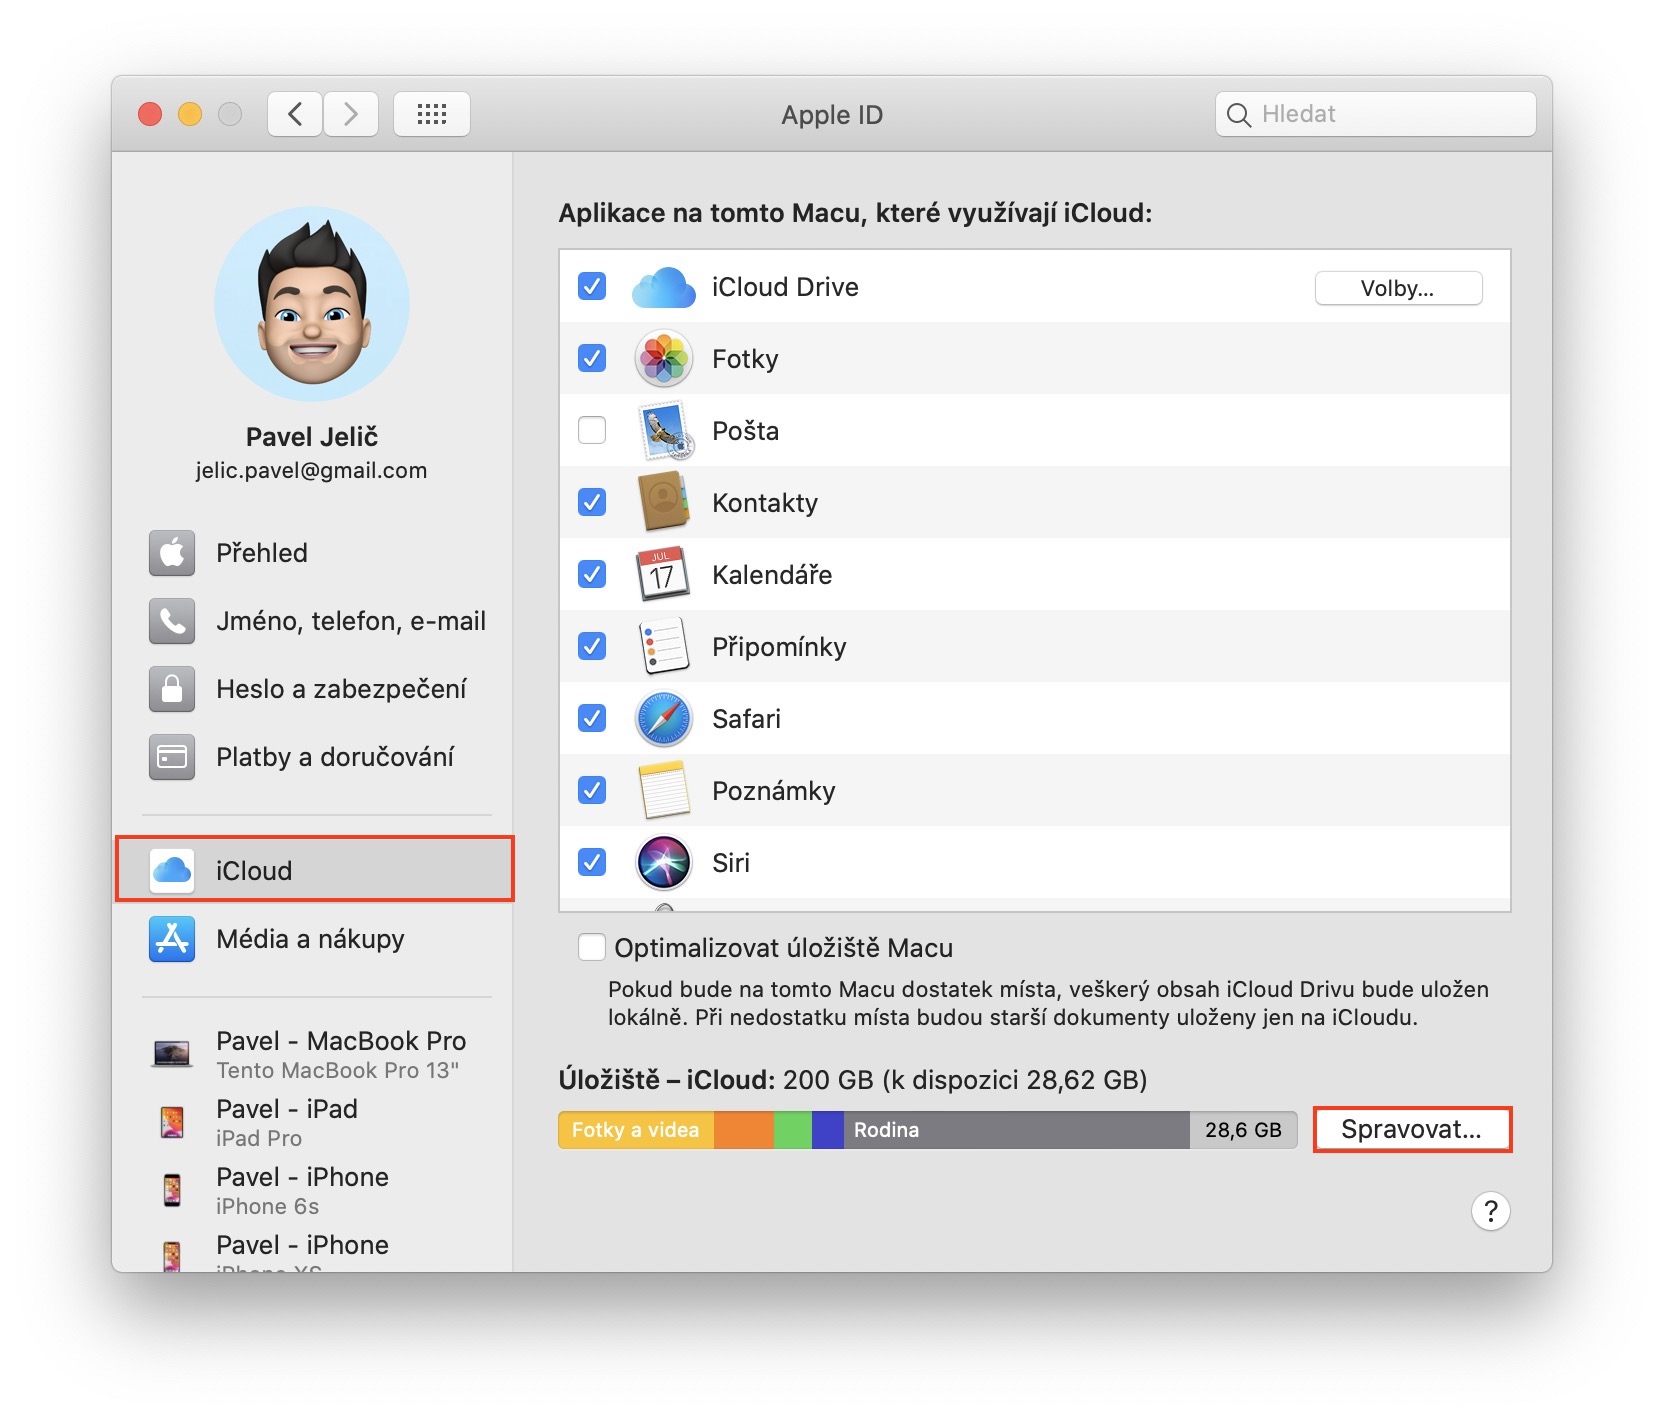Image resolution: width=1664 pixels, height=1420 pixels.
Task: Open Média a nákupy section
Action: 314,939
